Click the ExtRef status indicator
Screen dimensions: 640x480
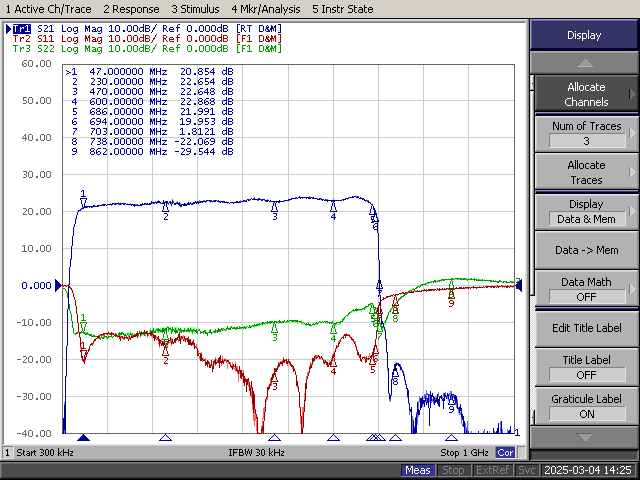pos(492,470)
